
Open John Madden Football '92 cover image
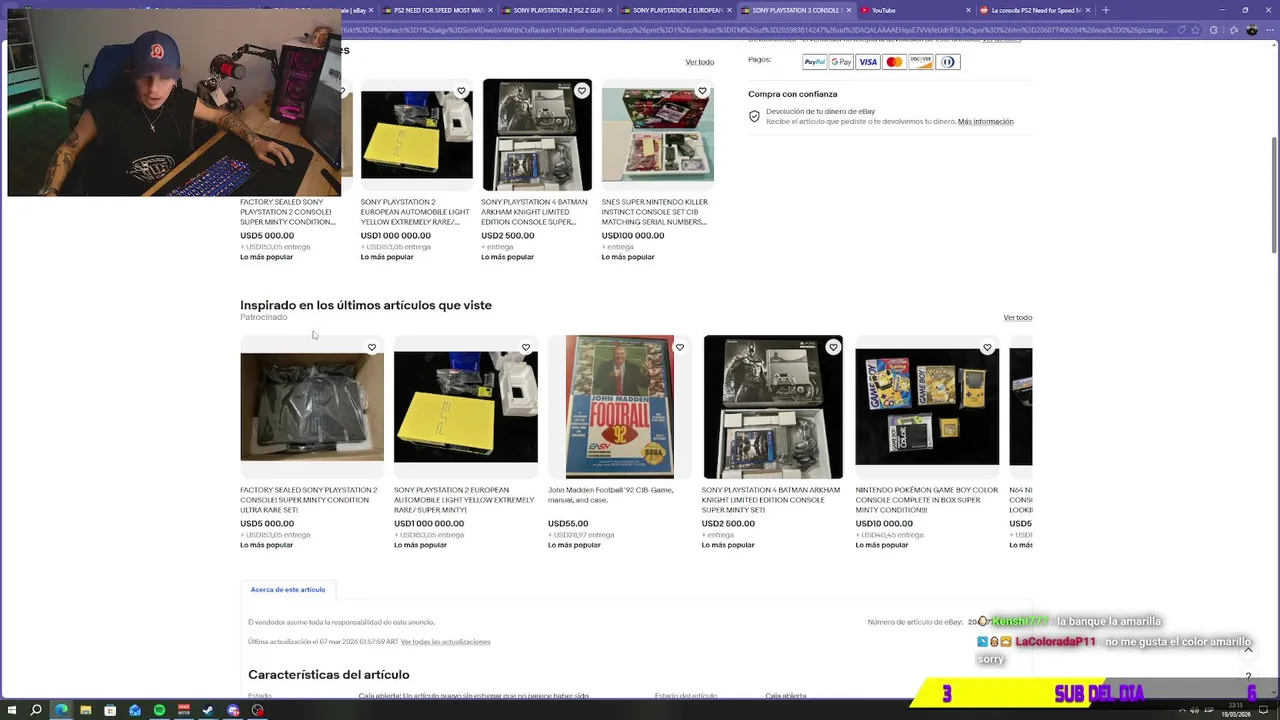[x=620, y=407]
